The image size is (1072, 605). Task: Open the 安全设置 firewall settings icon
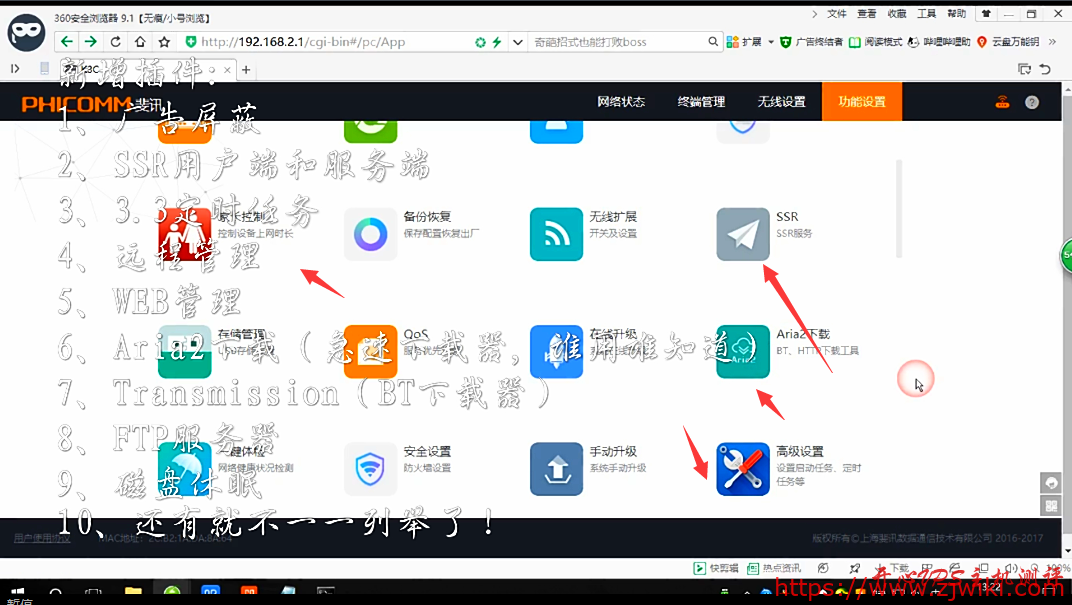click(x=370, y=467)
